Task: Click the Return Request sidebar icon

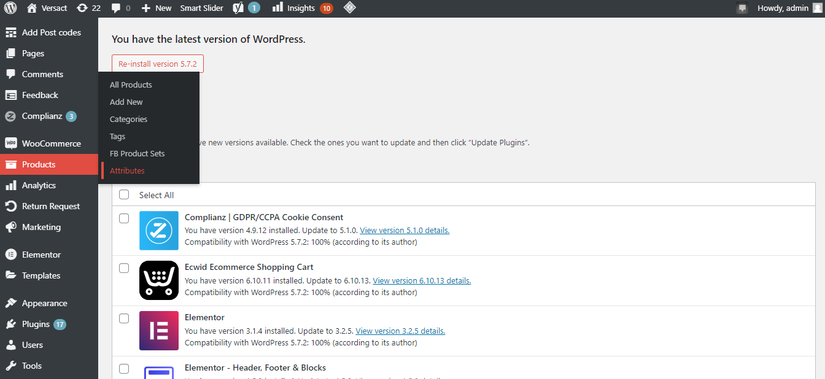Action: point(11,206)
